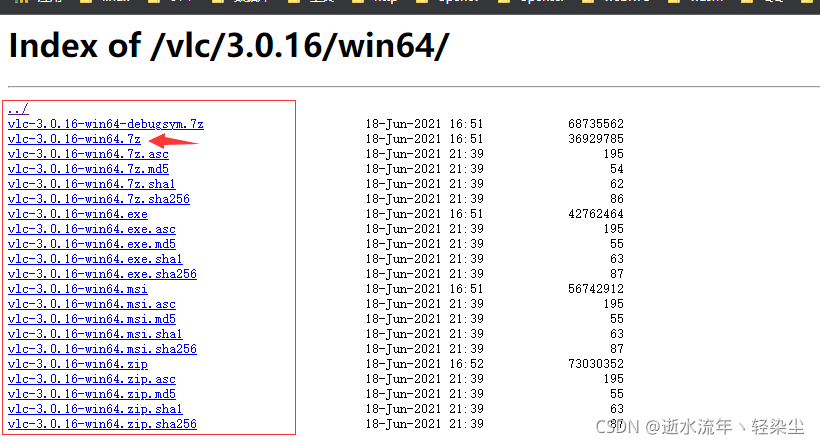Click the file size 73030352
820x444 pixels.
[596, 364]
